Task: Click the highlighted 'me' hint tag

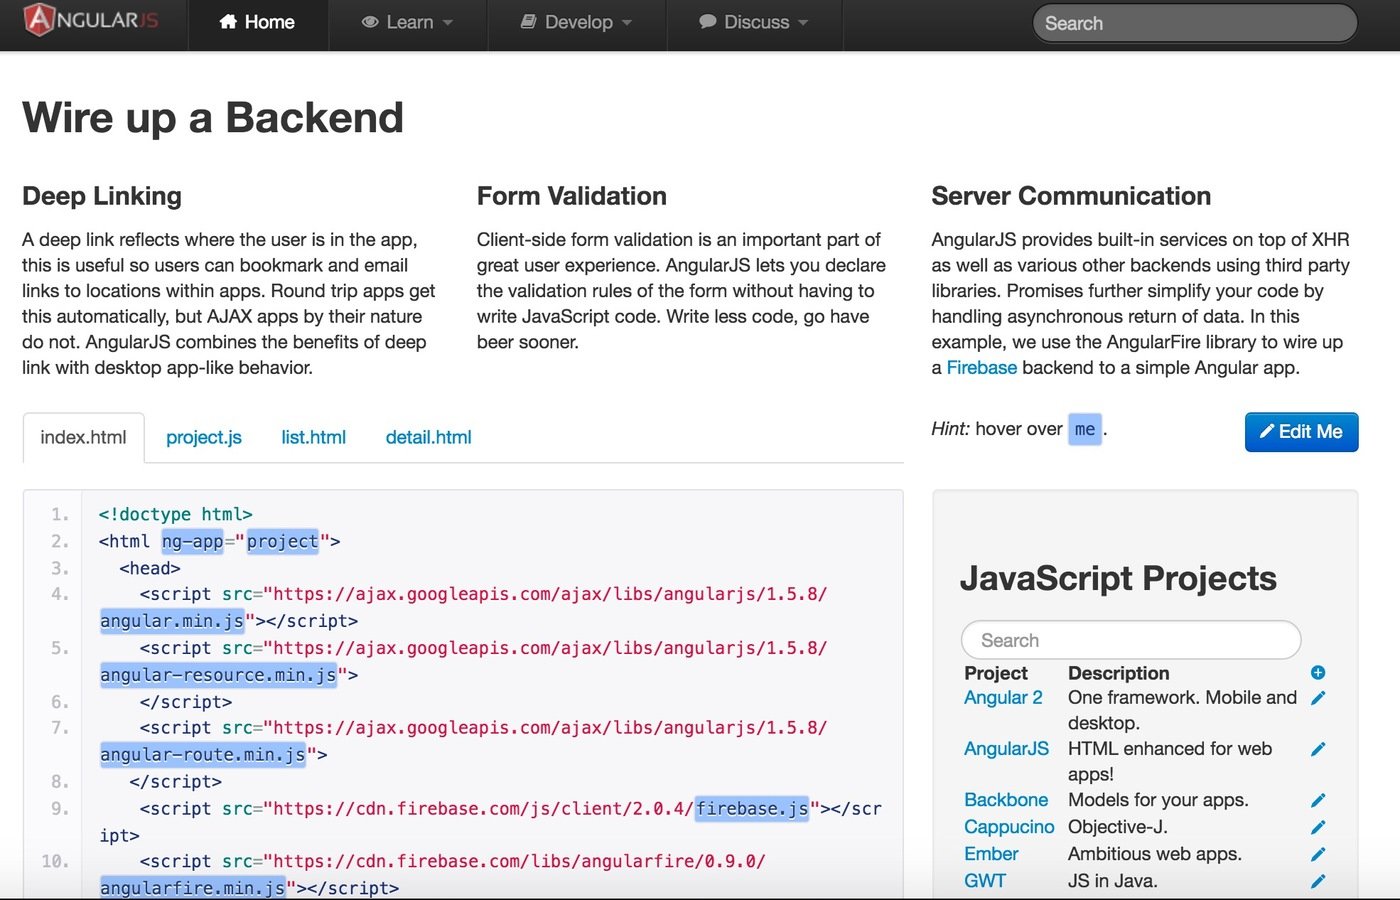Action: 1085,429
